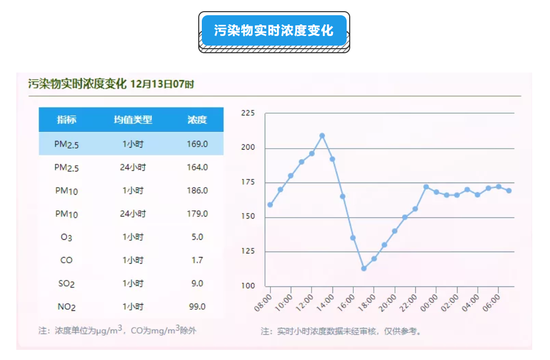Click the 100 y-axis label
Image resolution: width=550 pixels, height=360 pixels.
click(248, 286)
